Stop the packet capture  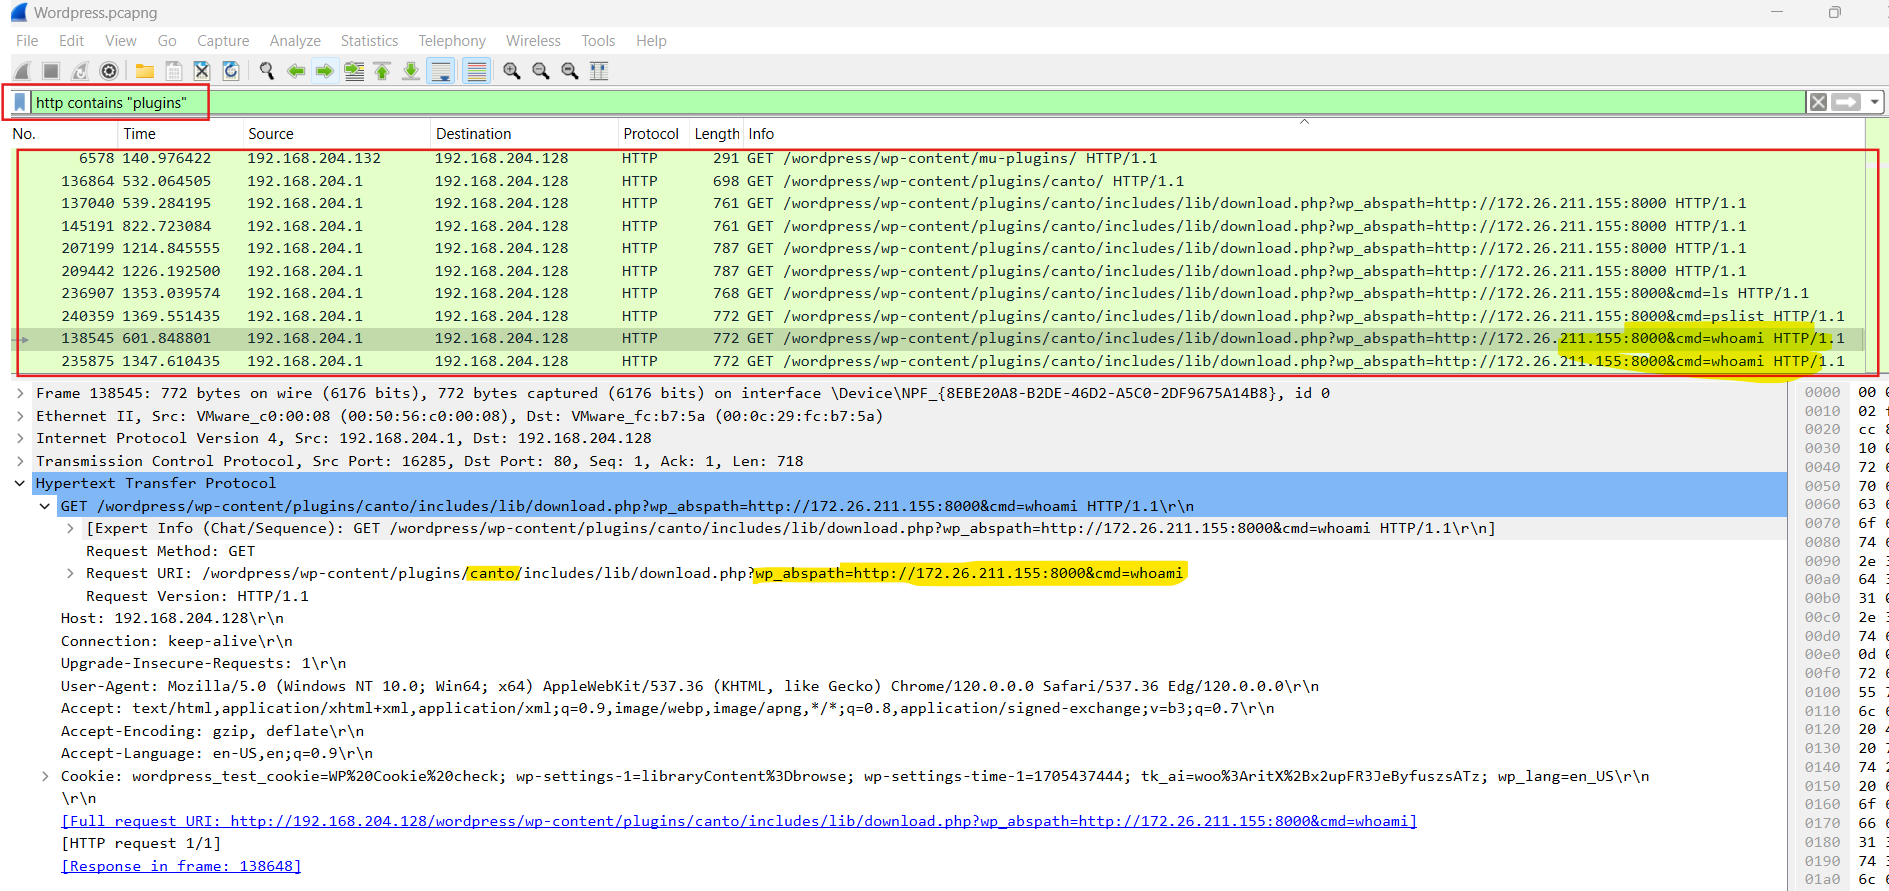point(51,71)
